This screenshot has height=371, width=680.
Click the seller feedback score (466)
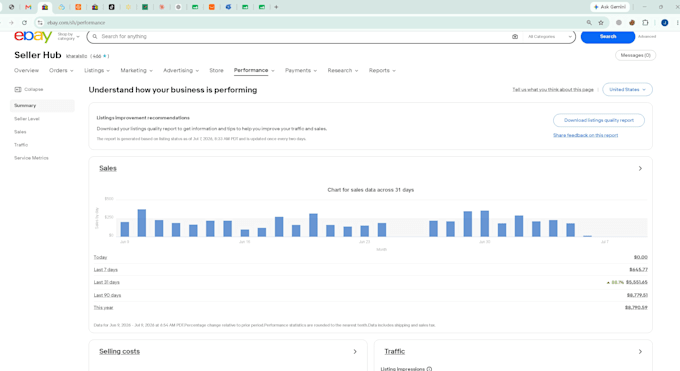pyautogui.click(x=96, y=56)
